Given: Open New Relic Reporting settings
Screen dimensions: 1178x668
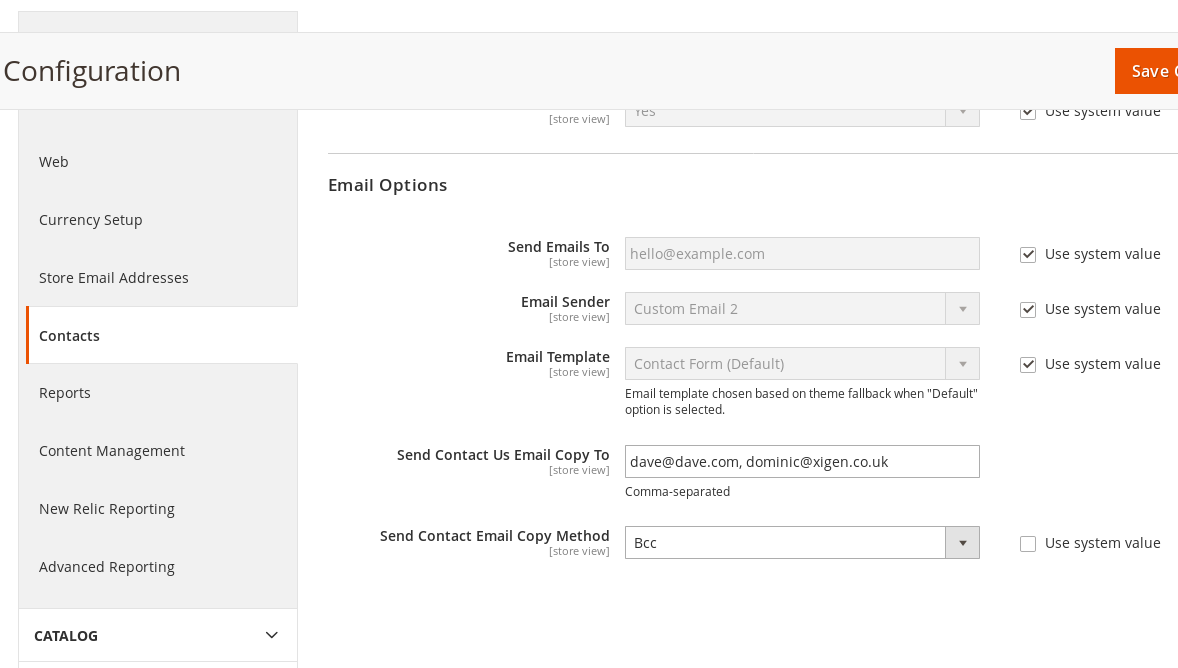Looking at the screenshot, I should point(107,509).
